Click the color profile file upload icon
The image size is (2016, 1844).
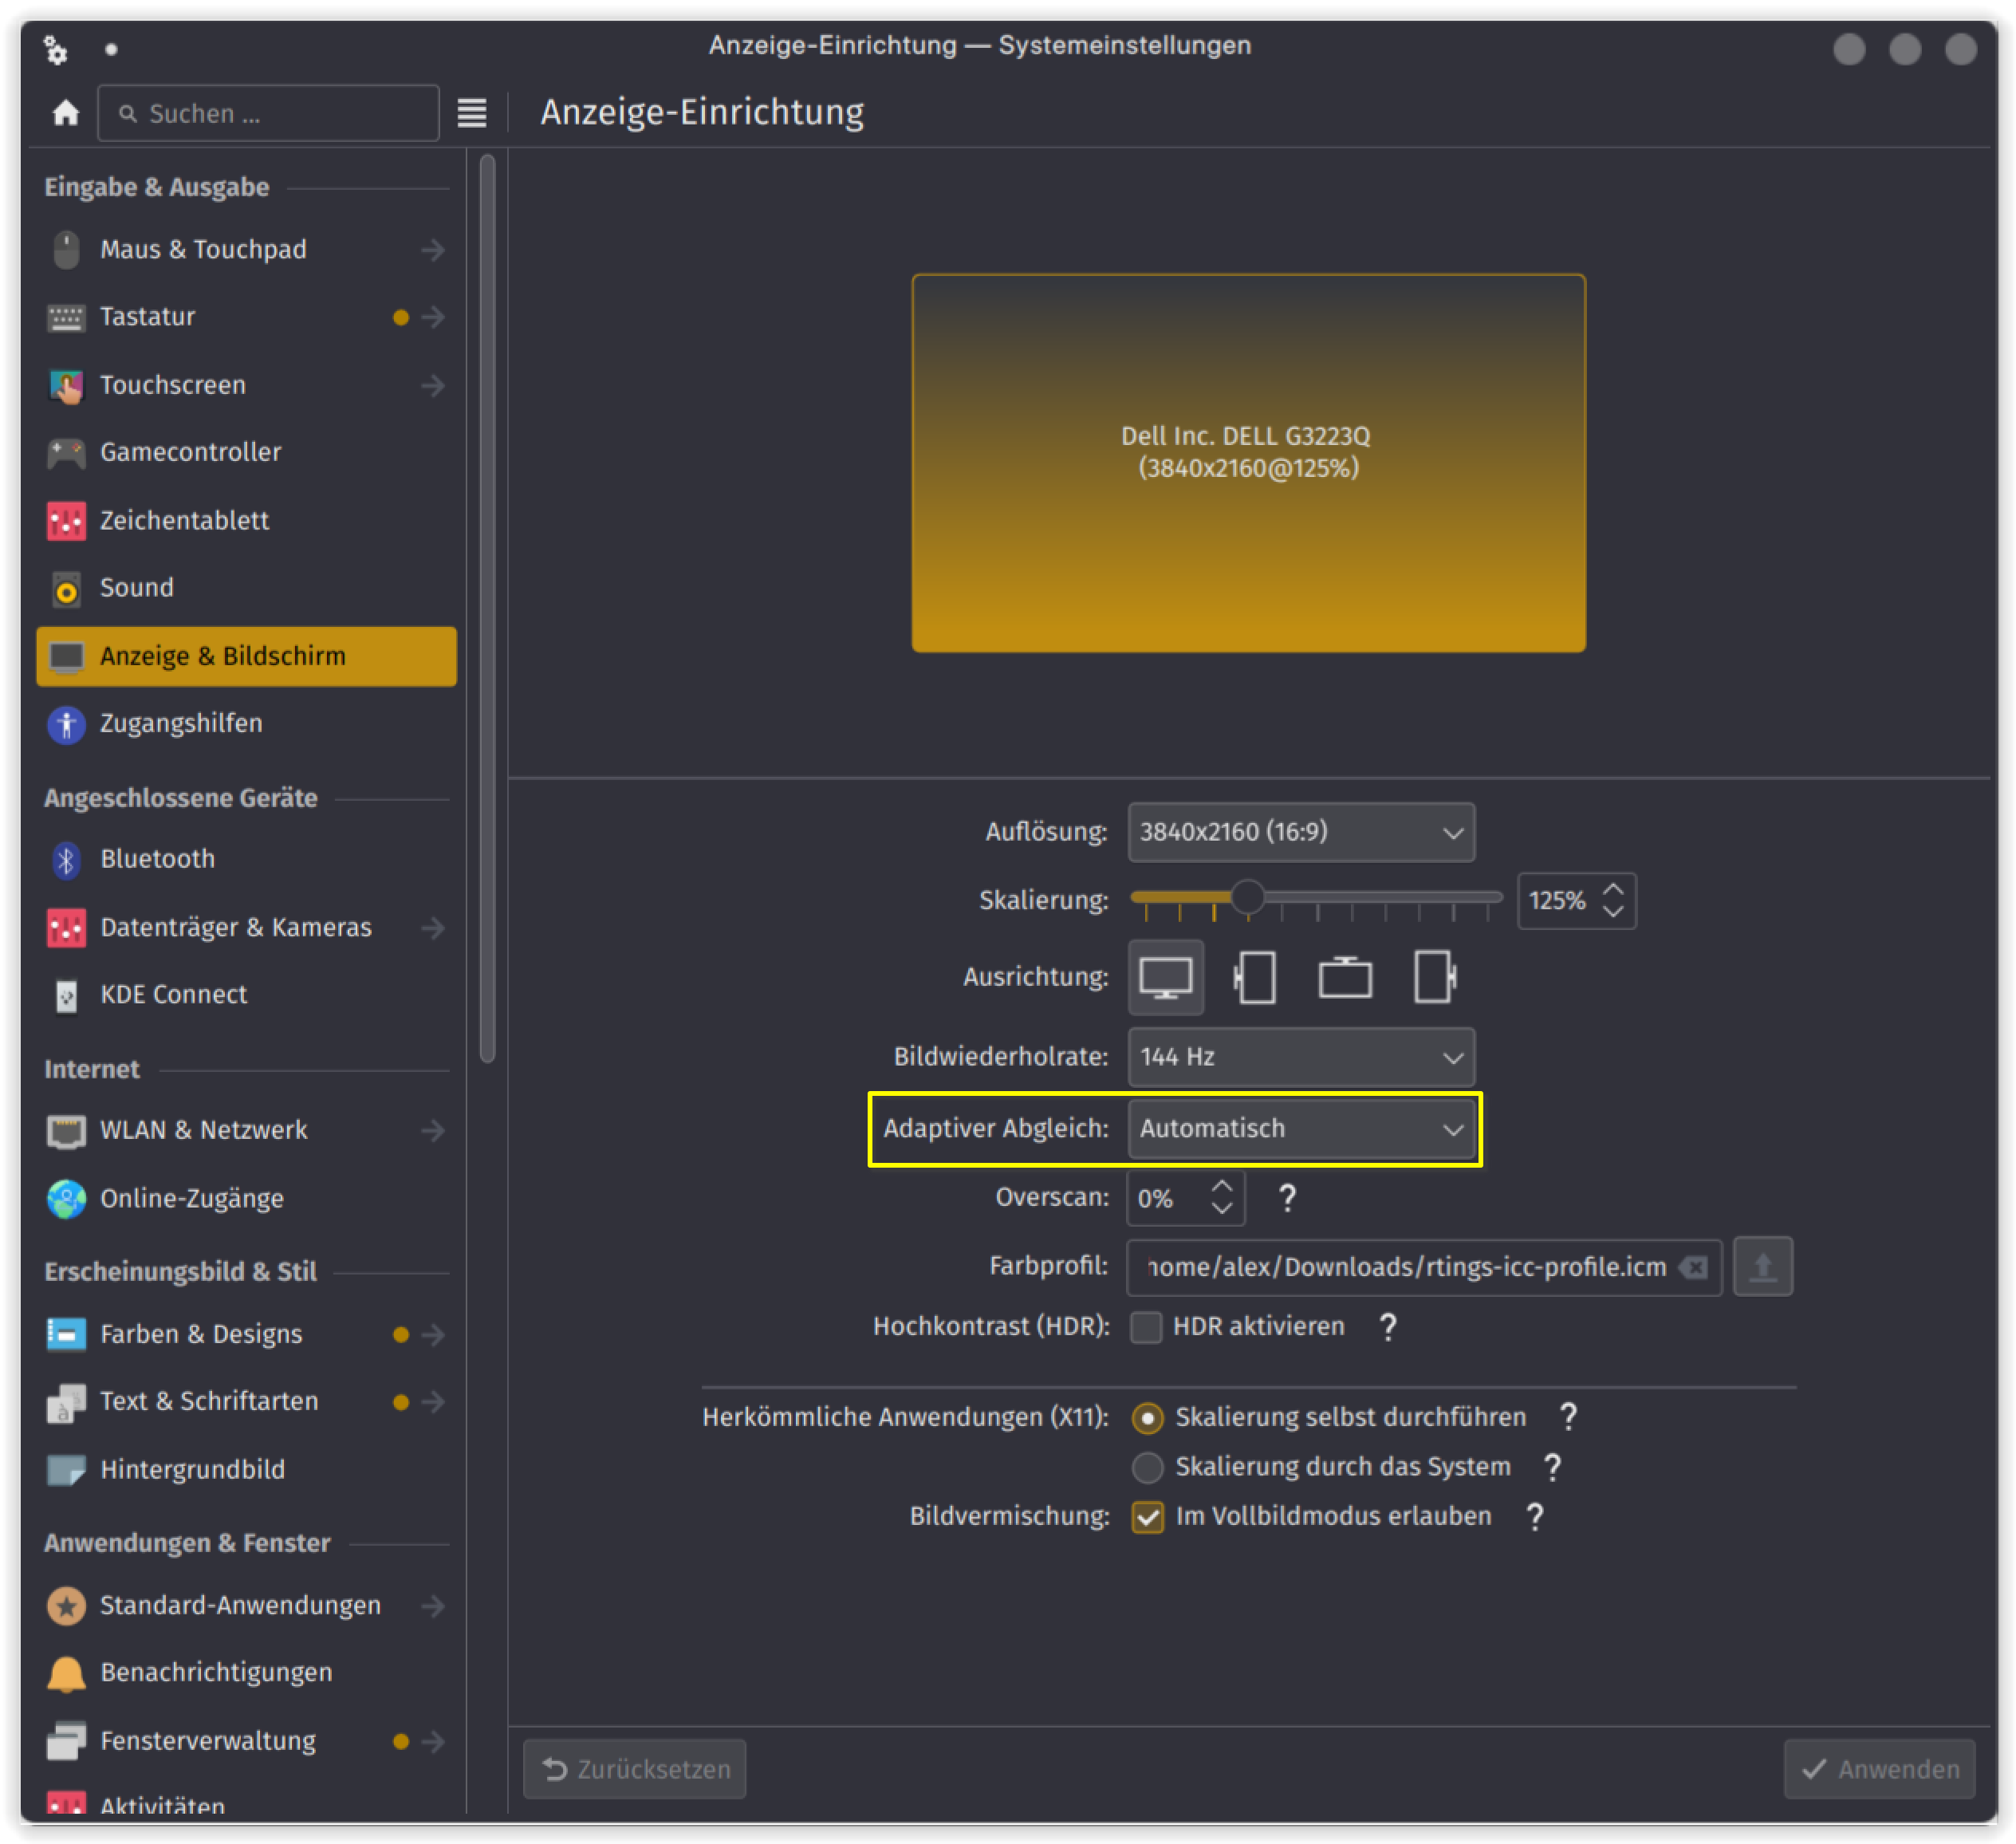(x=1762, y=1266)
